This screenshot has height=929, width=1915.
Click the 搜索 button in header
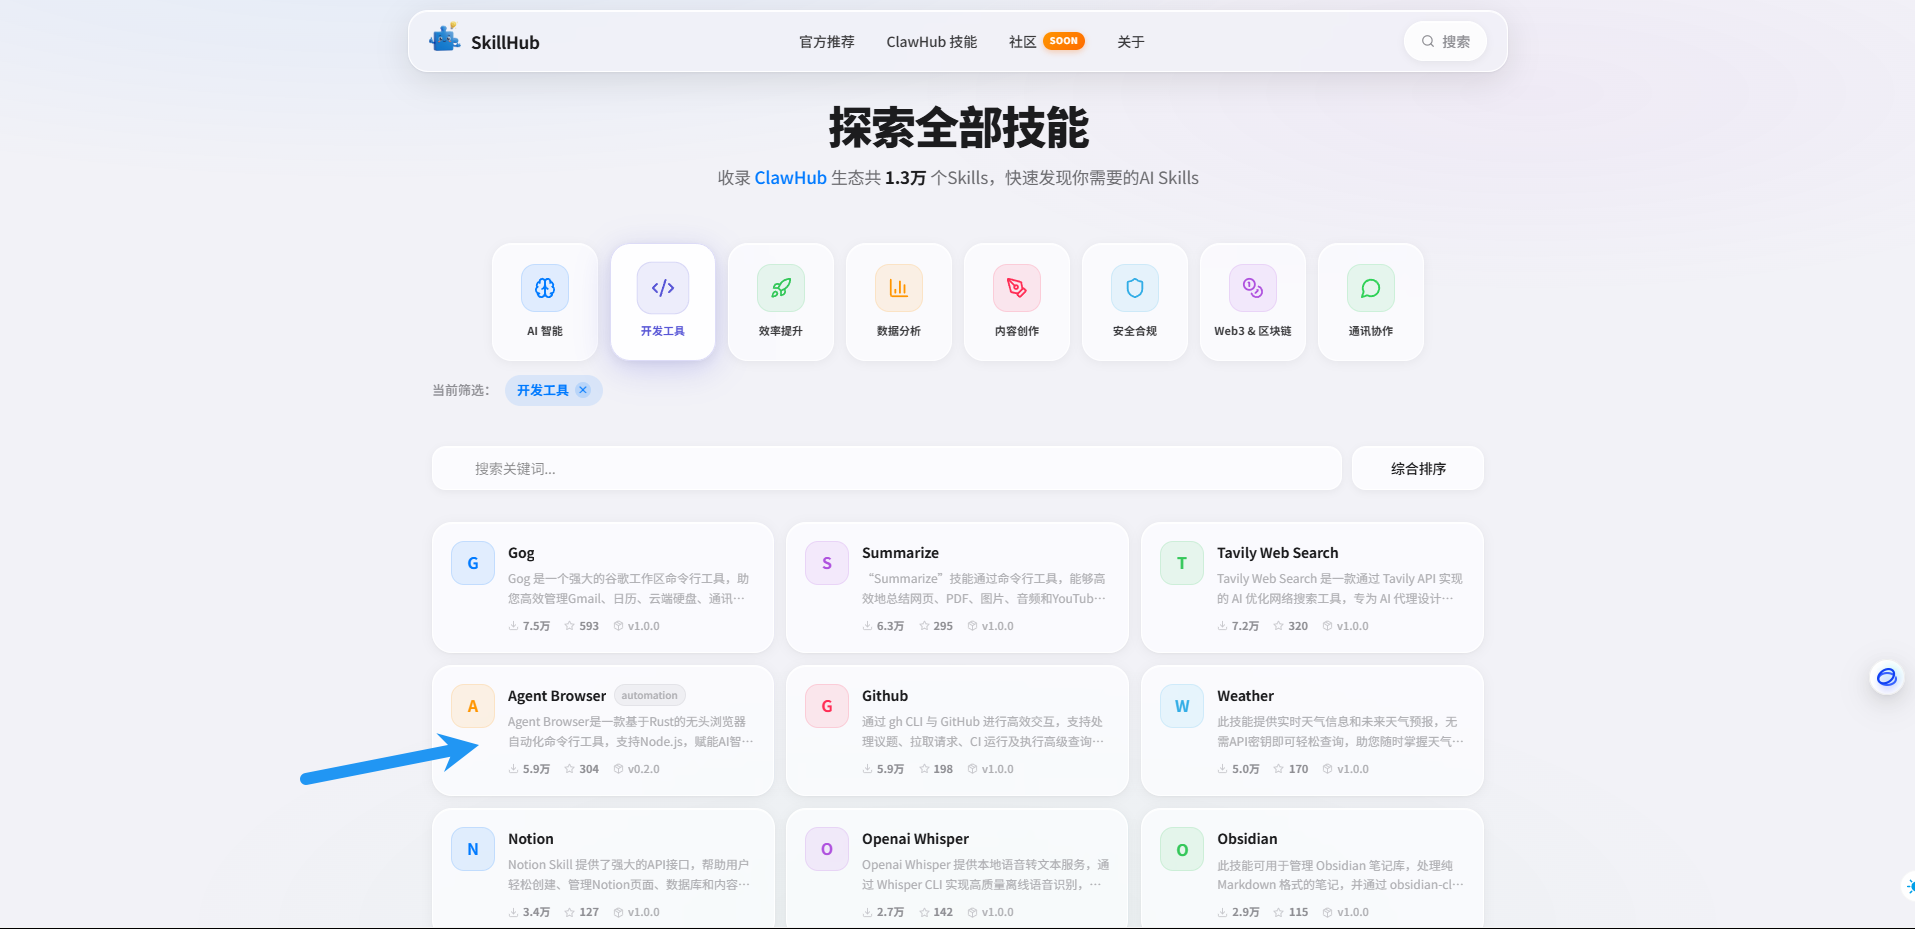click(x=1445, y=42)
